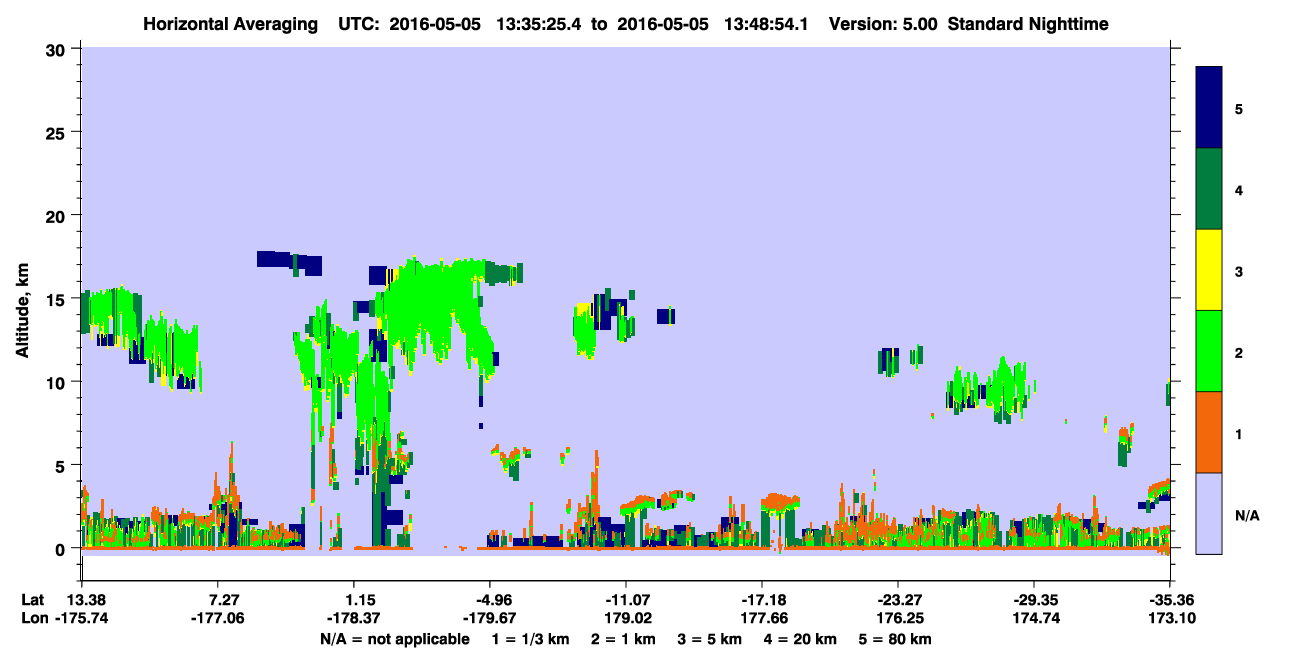Click latitude value -17.18
1300x667 pixels.
(x=762, y=600)
